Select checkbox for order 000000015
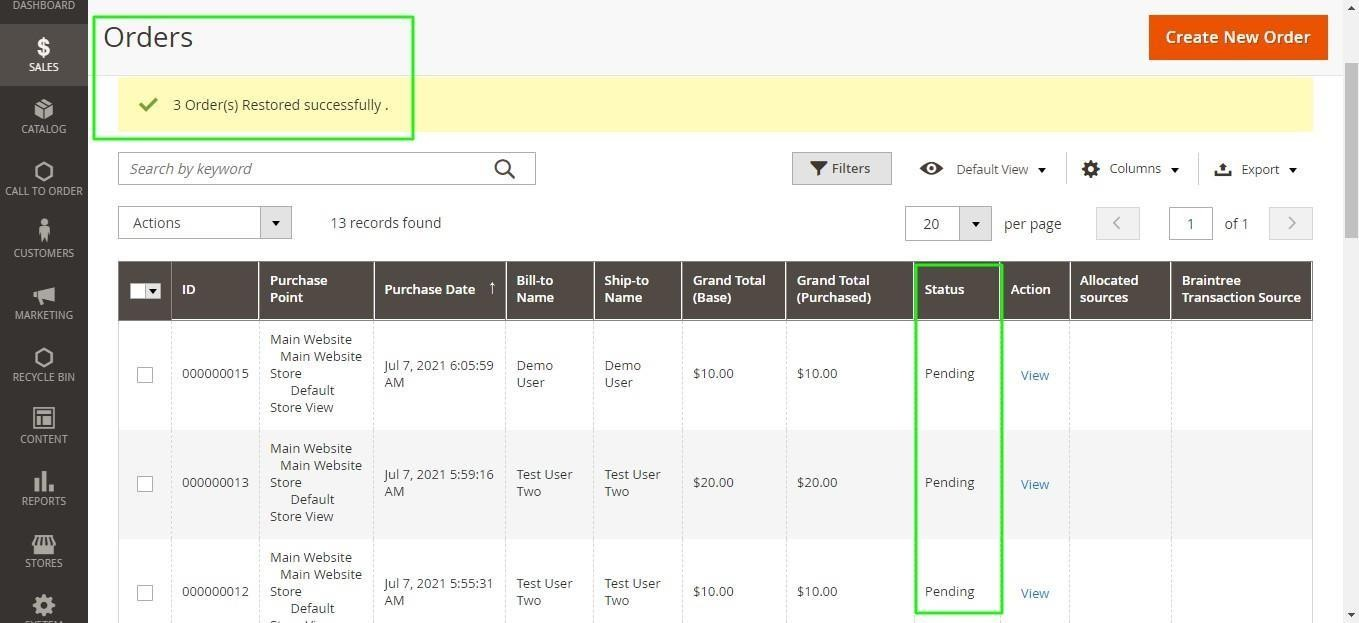 pyautogui.click(x=145, y=375)
